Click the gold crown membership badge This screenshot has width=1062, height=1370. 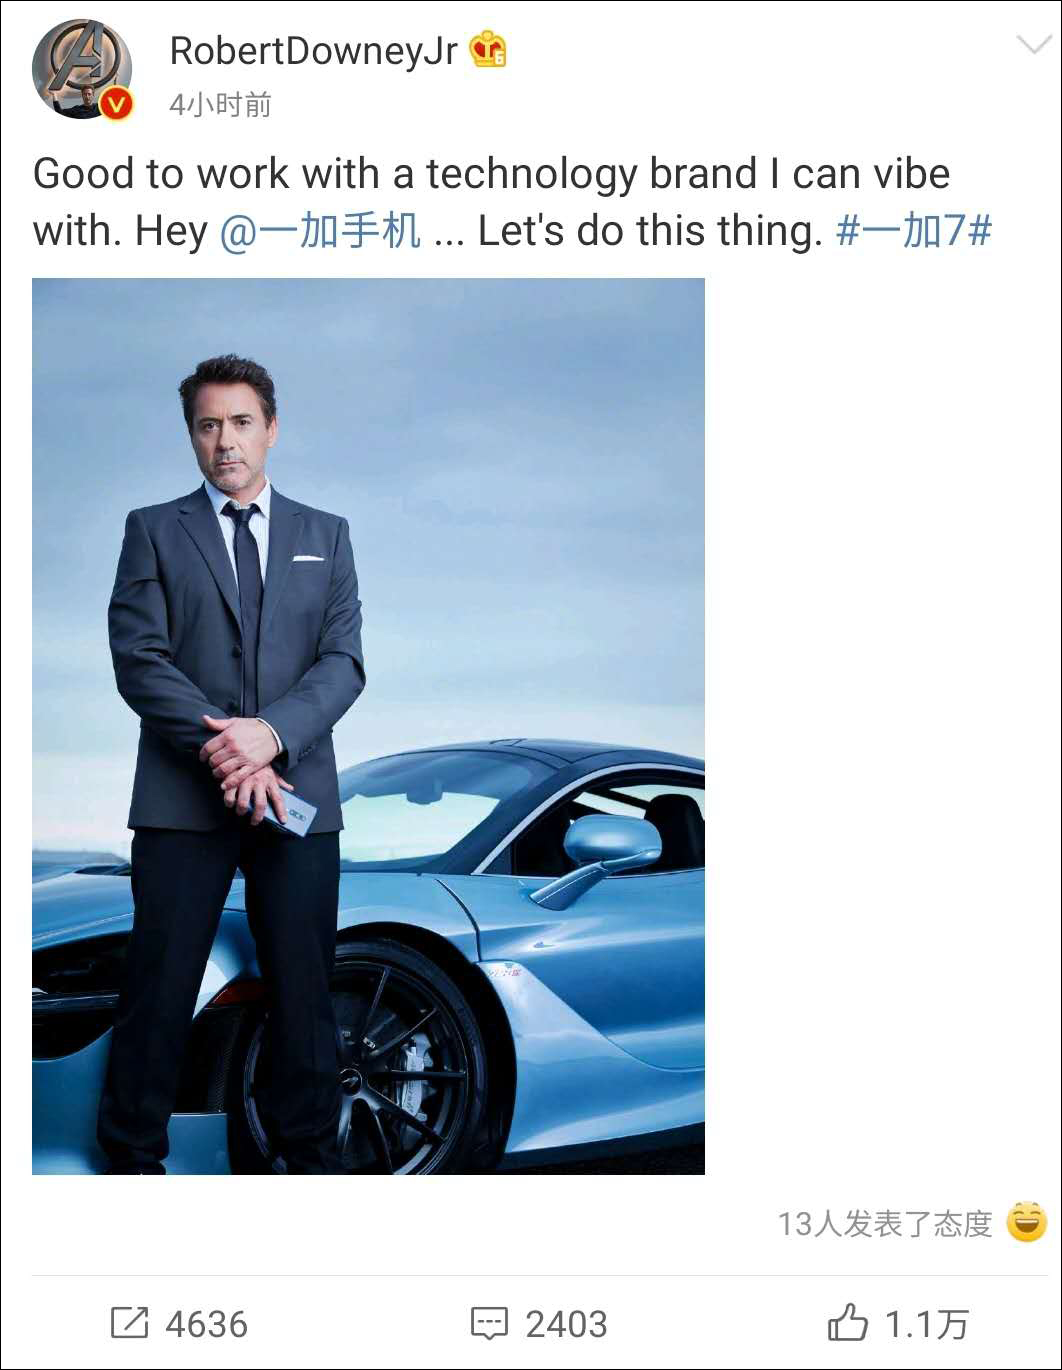pos(488,49)
